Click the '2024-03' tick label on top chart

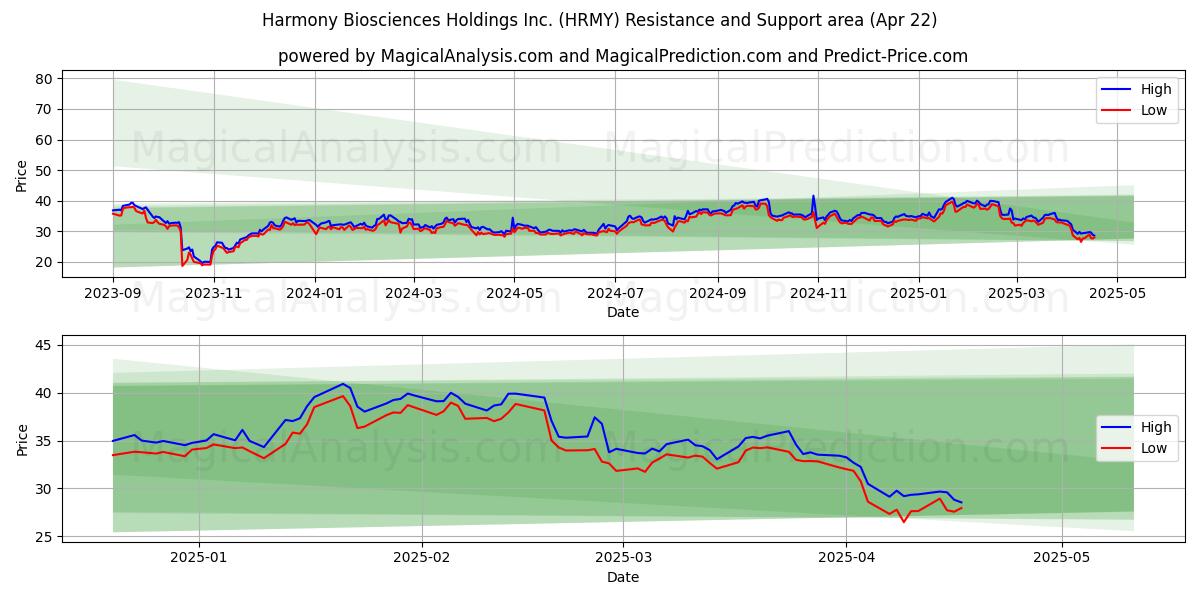414,294
